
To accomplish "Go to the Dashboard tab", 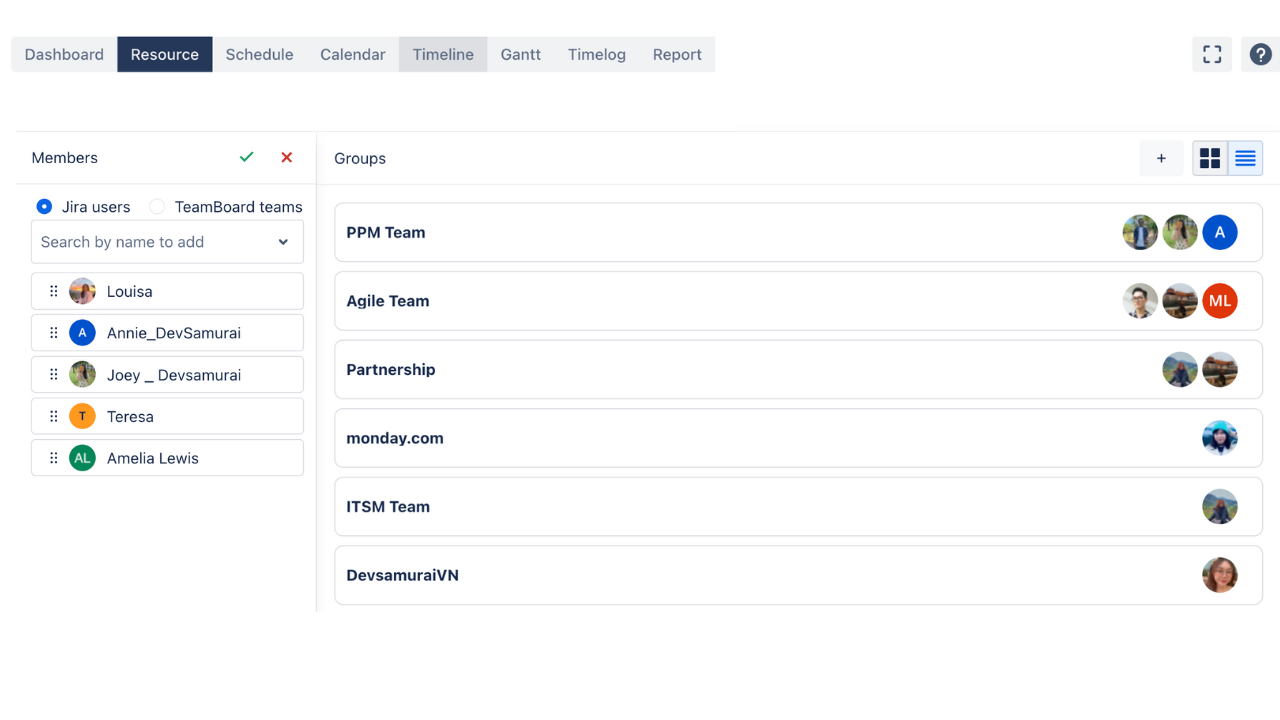I will coord(64,55).
